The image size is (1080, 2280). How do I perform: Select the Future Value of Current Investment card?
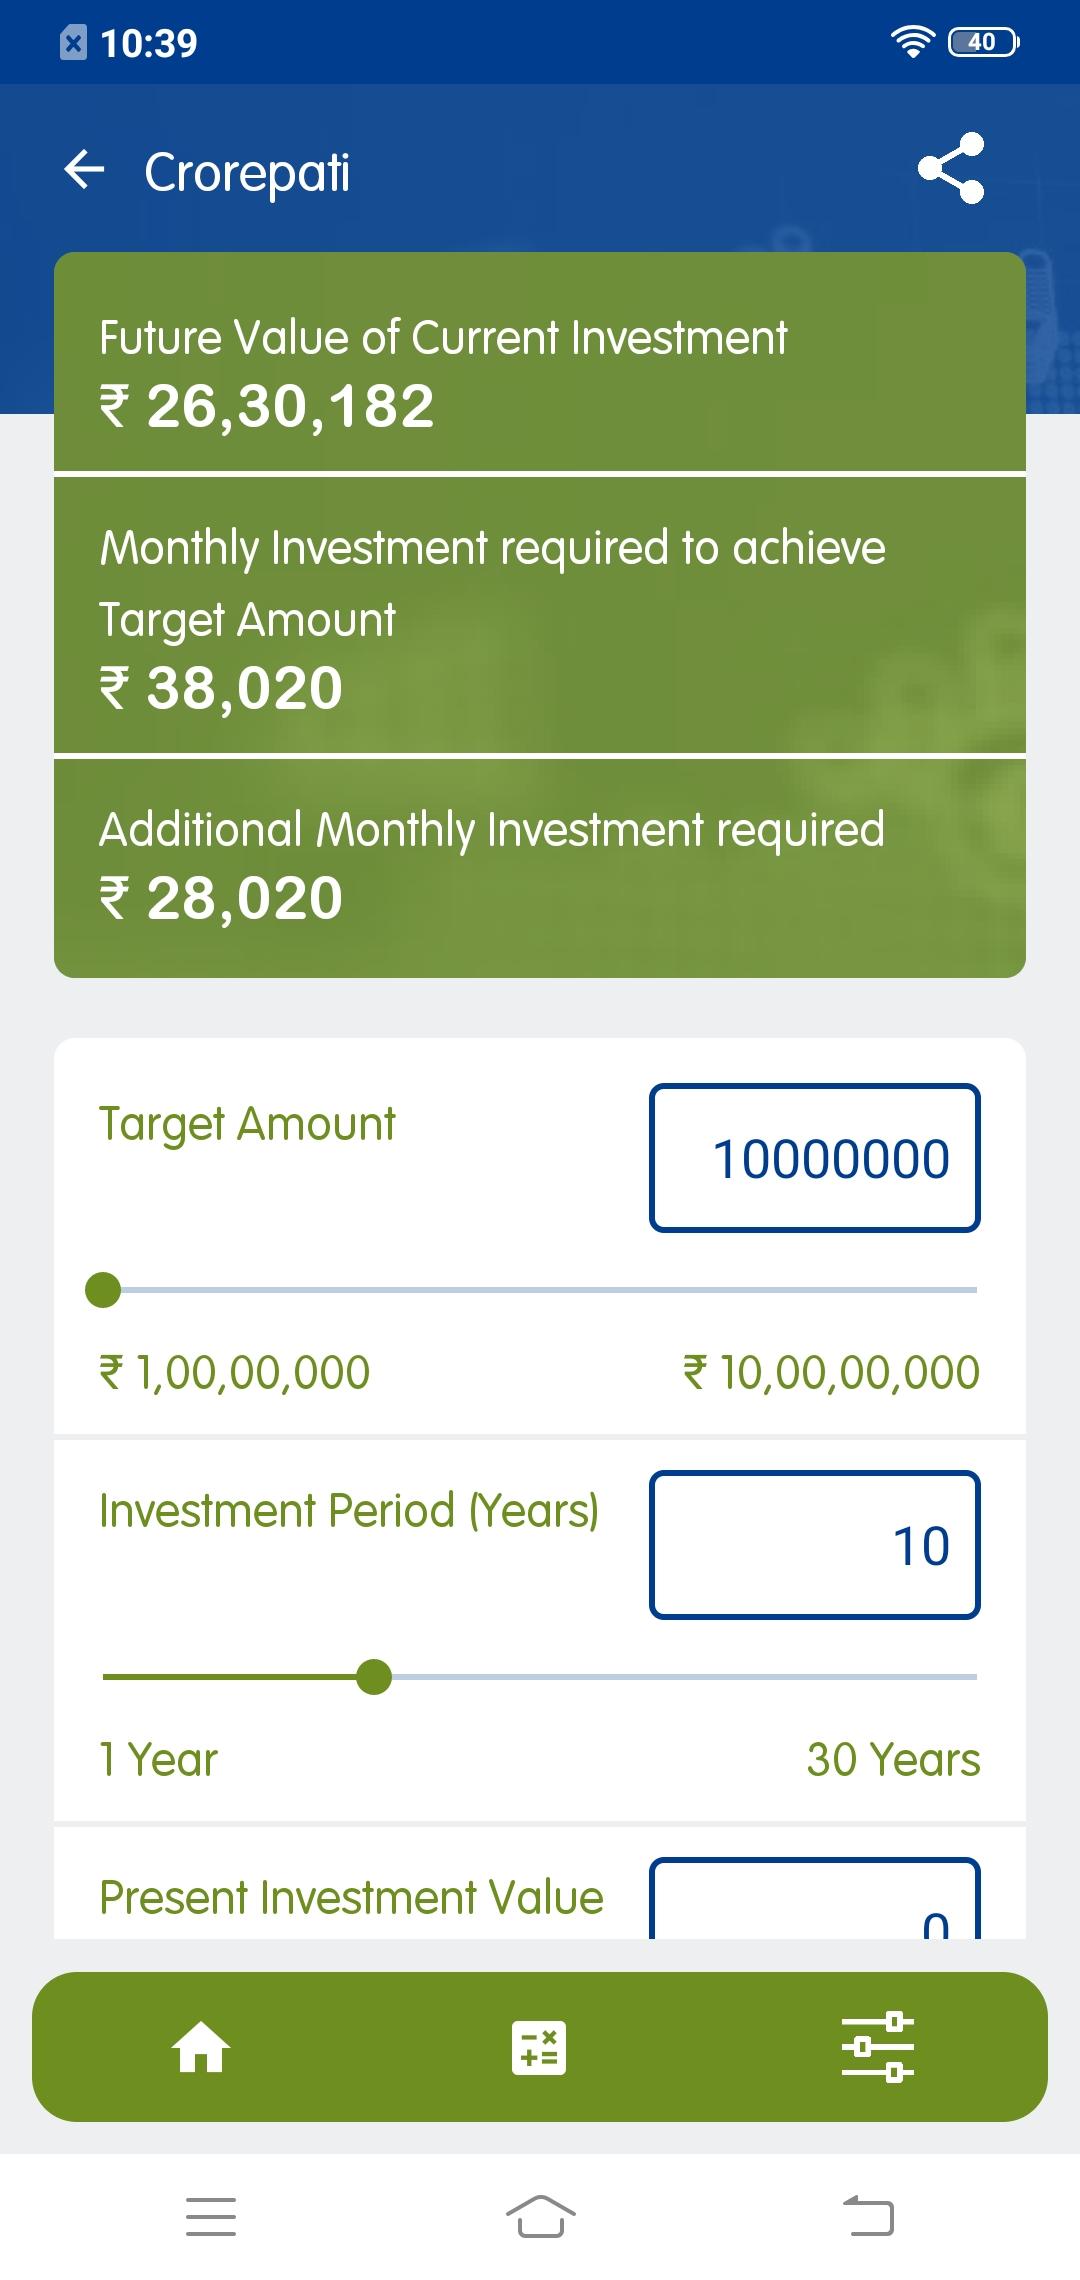[x=540, y=361]
